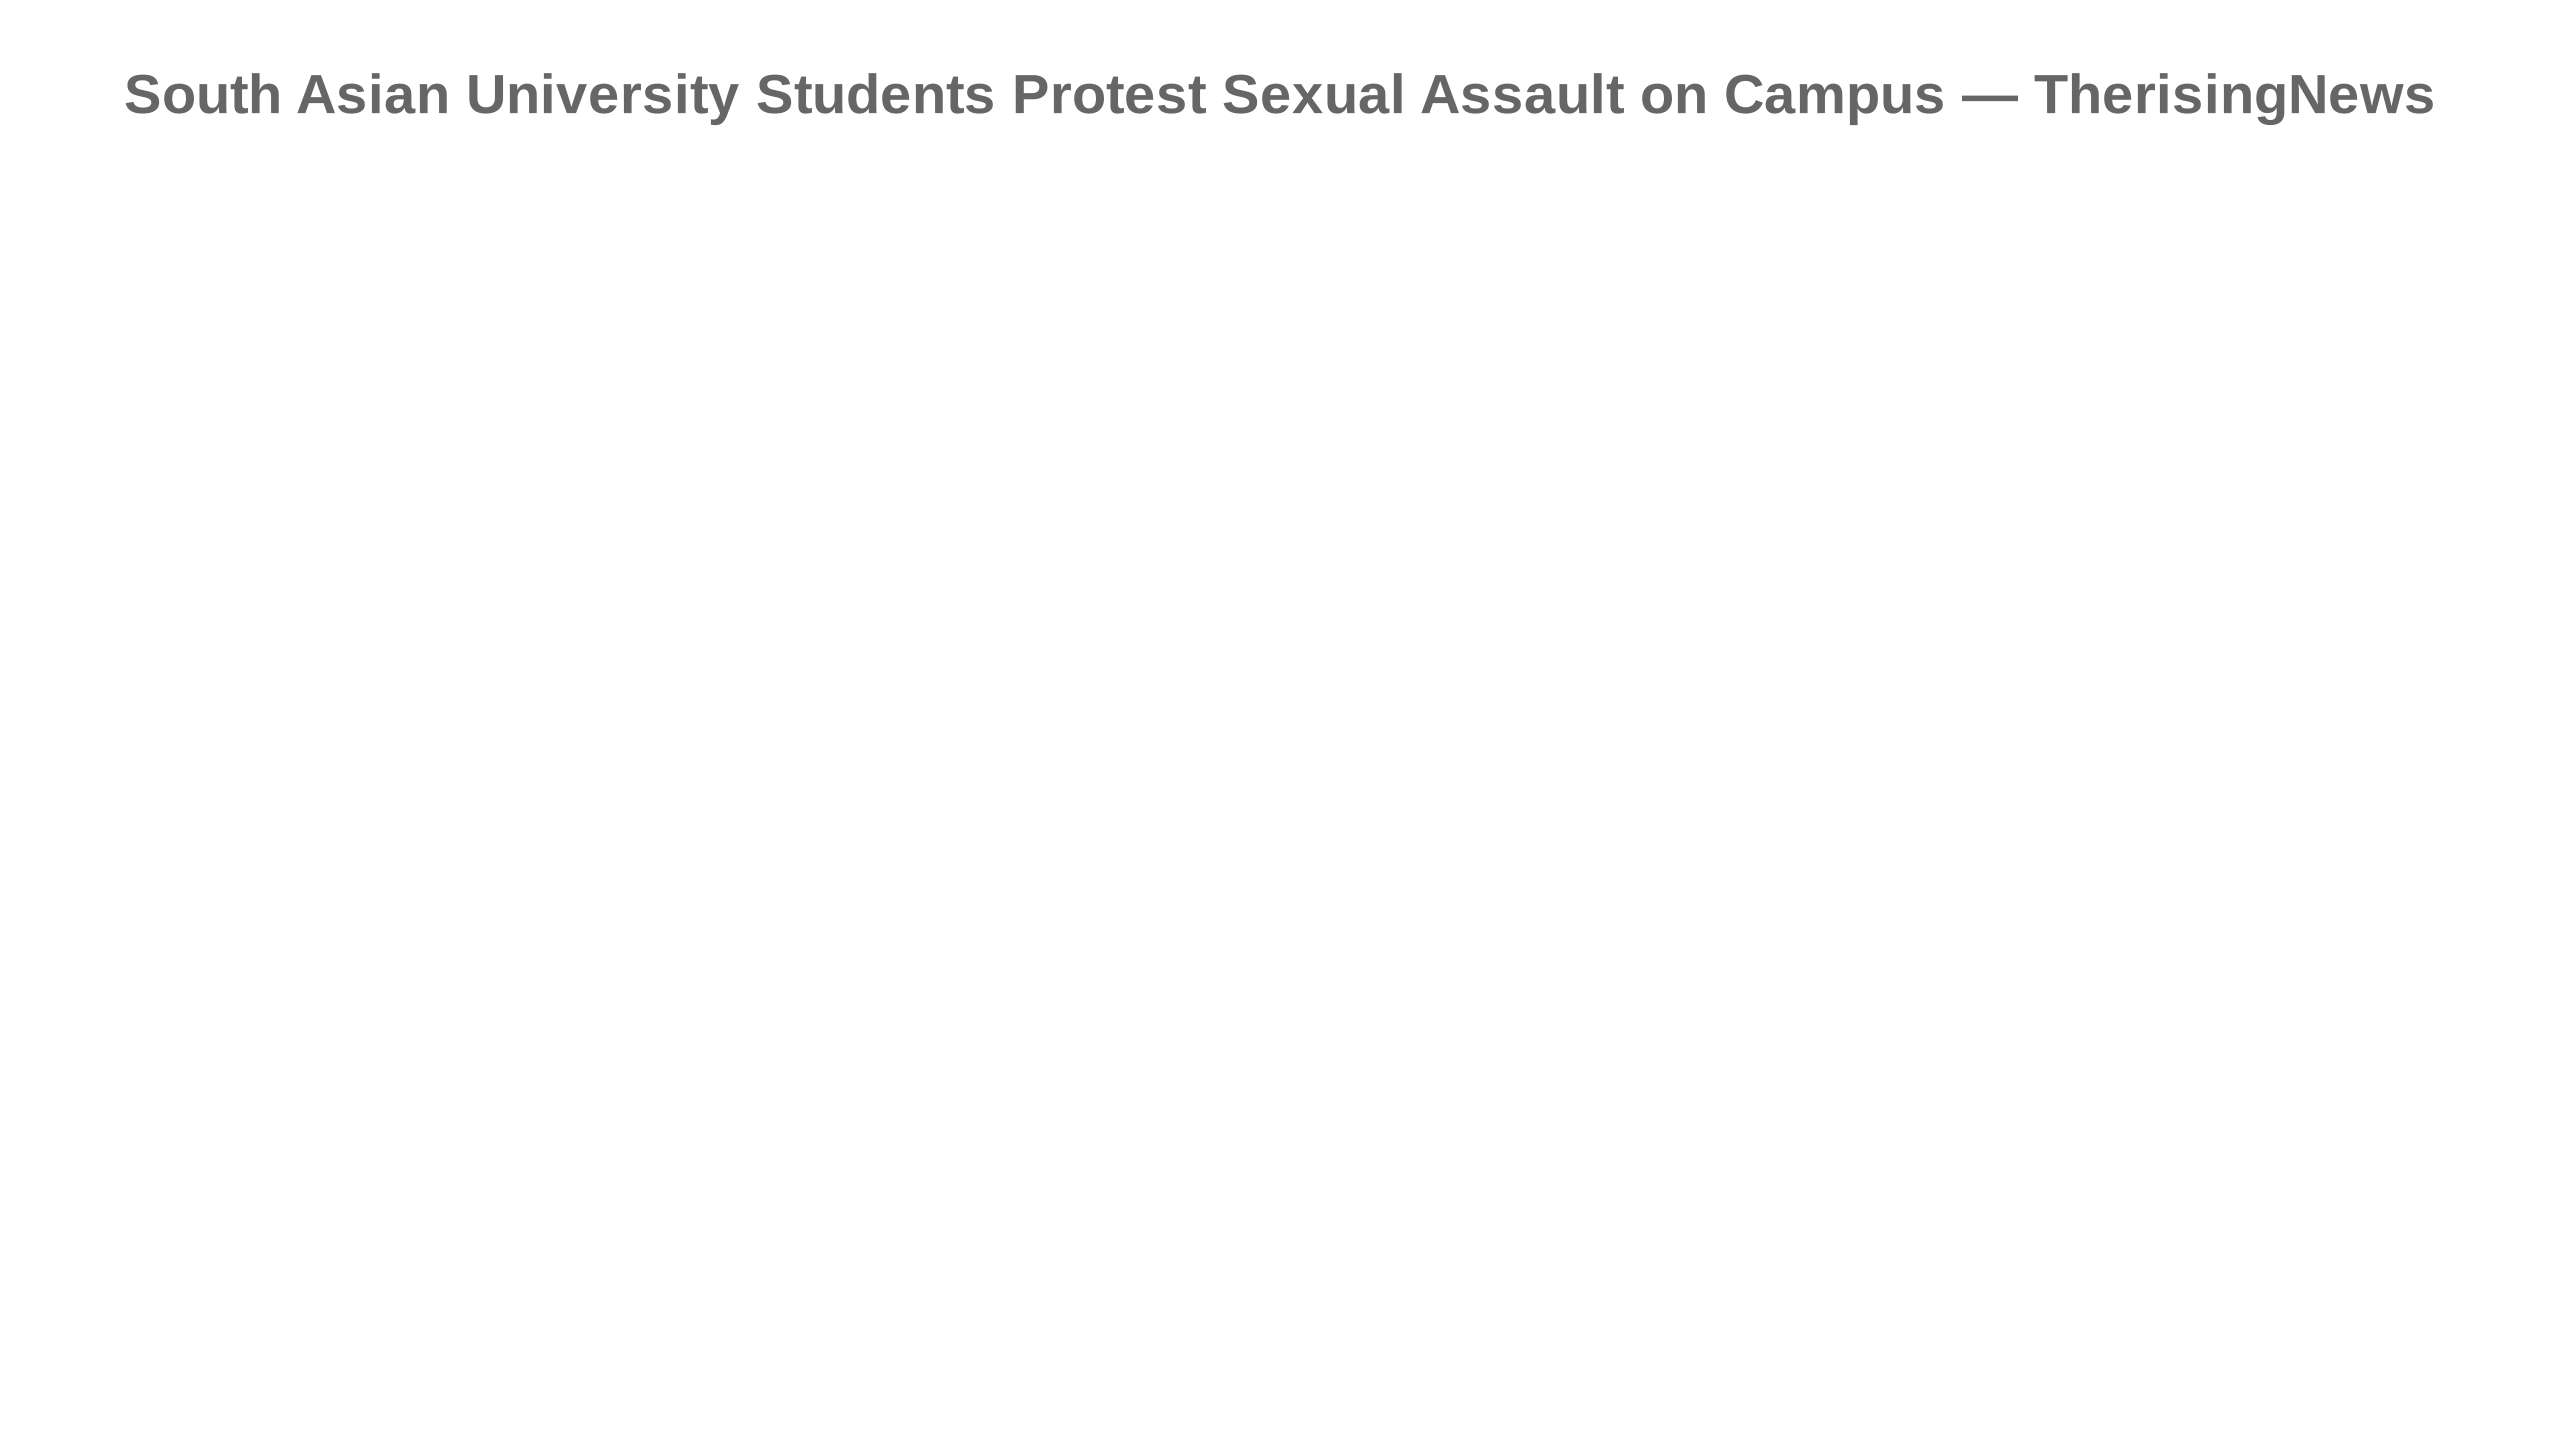This screenshot has height=1440, width=2560.
Task: Click the word "on" in the headline
Action: [x=1673, y=96]
